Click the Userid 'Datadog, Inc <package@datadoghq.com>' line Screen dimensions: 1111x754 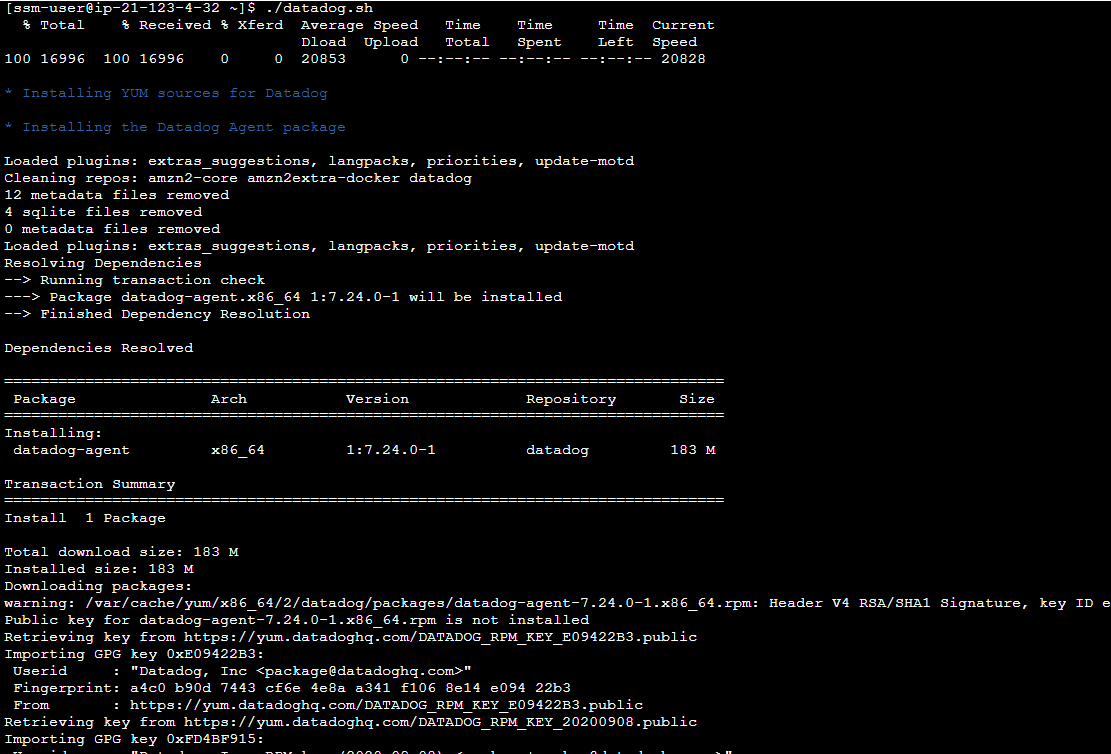click(242, 671)
